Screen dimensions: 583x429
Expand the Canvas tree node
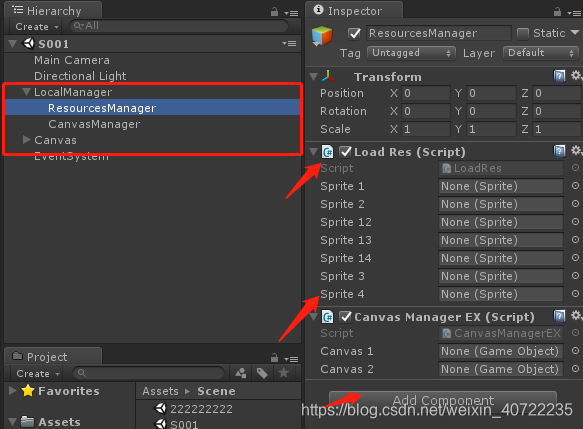pyautogui.click(x=26, y=139)
